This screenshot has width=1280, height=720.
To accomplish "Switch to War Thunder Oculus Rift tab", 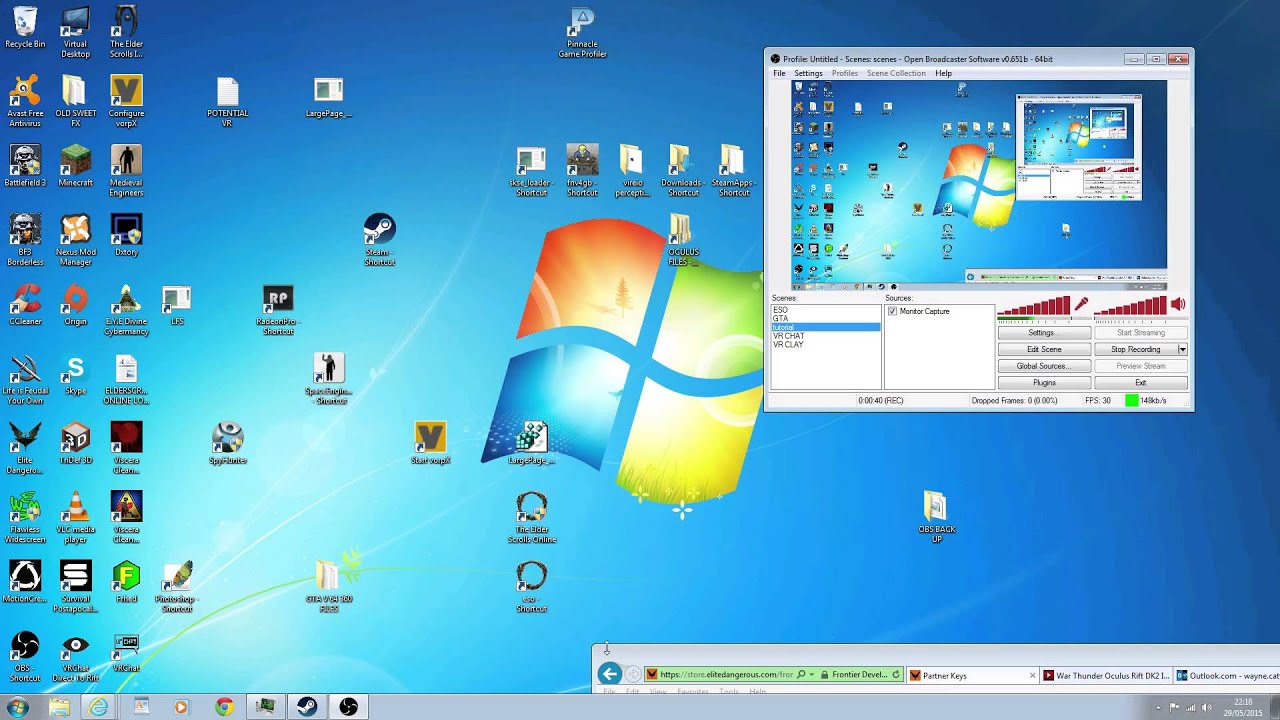I will [x=1105, y=675].
